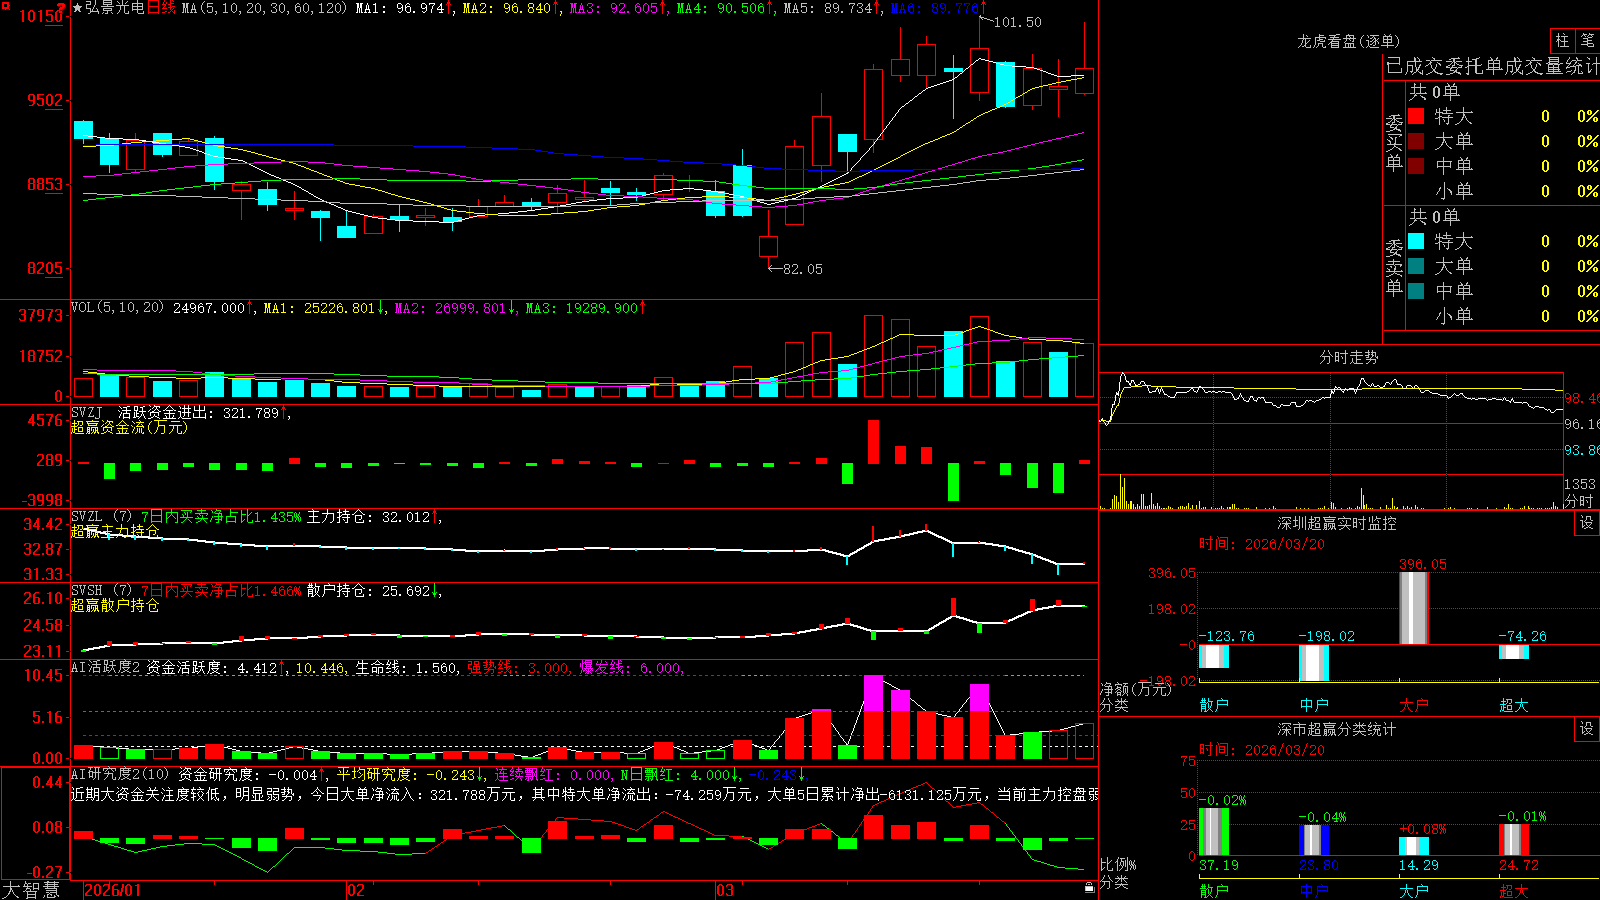Click the 深圳超赢实时监控 title
Screen dimensions: 1600x900
tap(1336, 523)
